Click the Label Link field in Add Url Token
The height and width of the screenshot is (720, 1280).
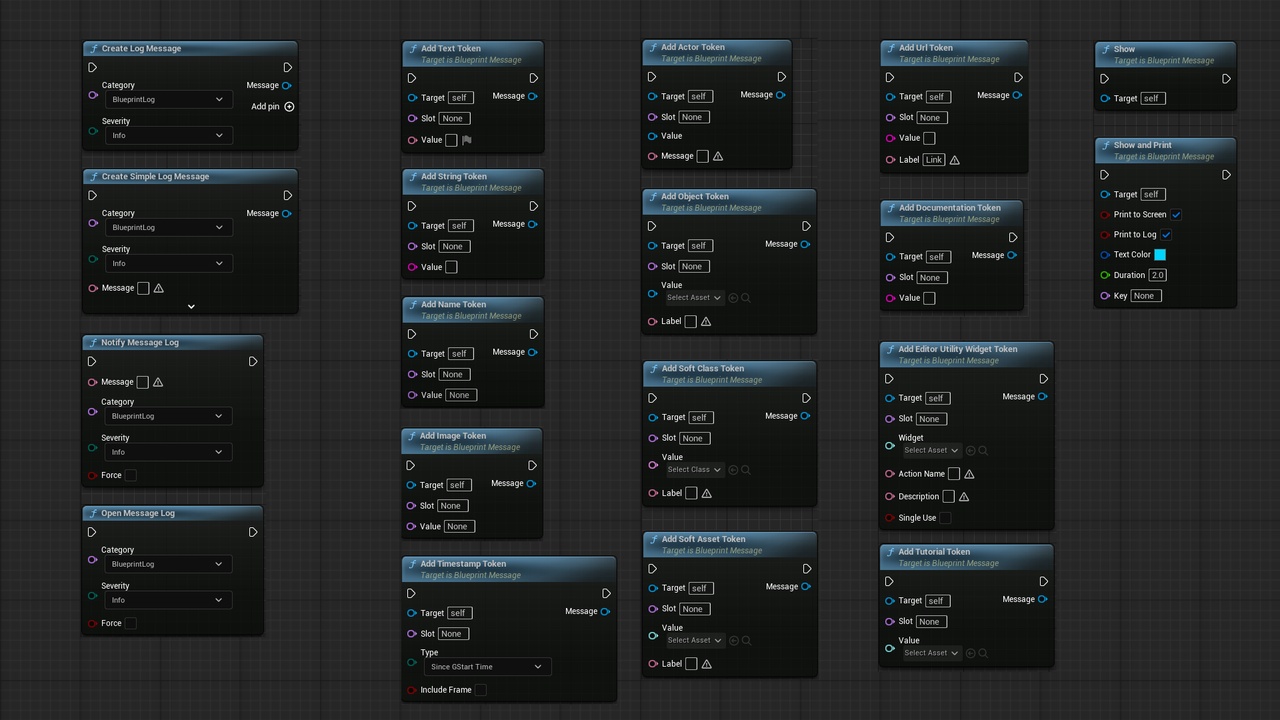(x=934, y=160)
